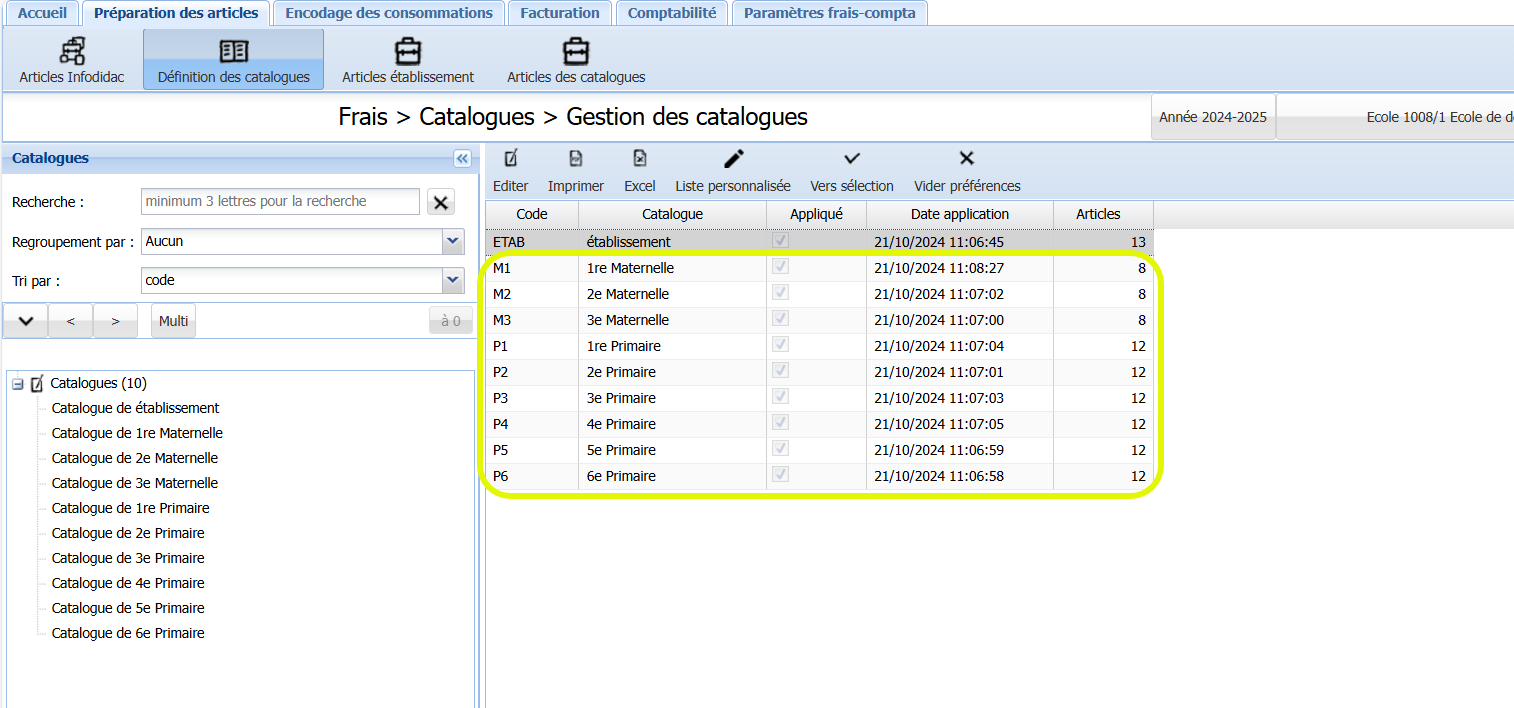Click the Multi button
Viewport: 1514px width, 708px height.
tap(174, 321)
